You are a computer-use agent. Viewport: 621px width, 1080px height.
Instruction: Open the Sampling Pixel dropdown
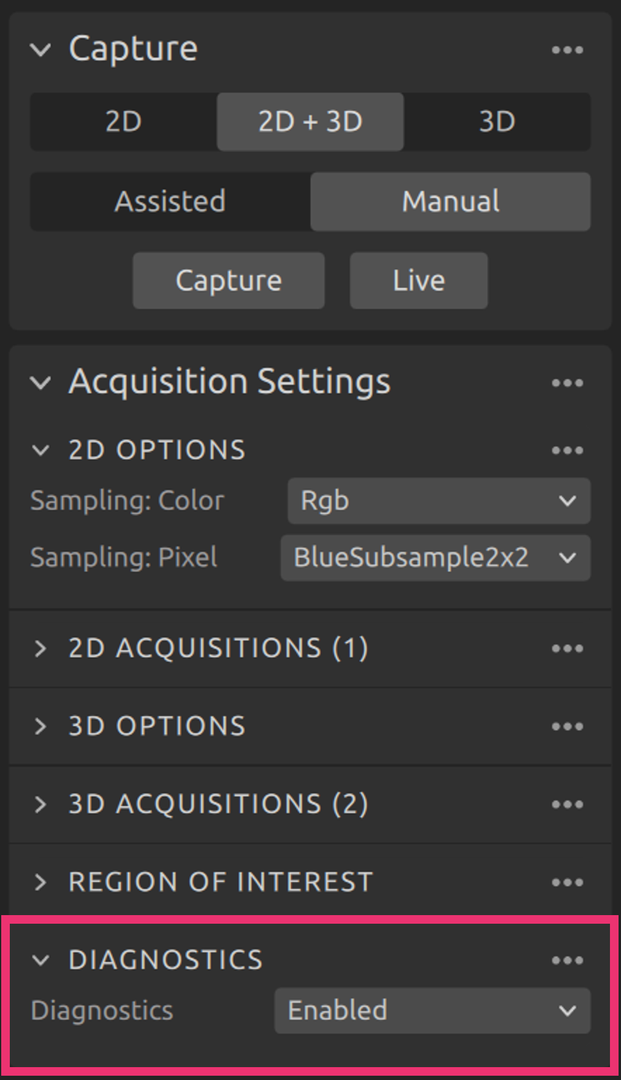click(x=435, y=558)
